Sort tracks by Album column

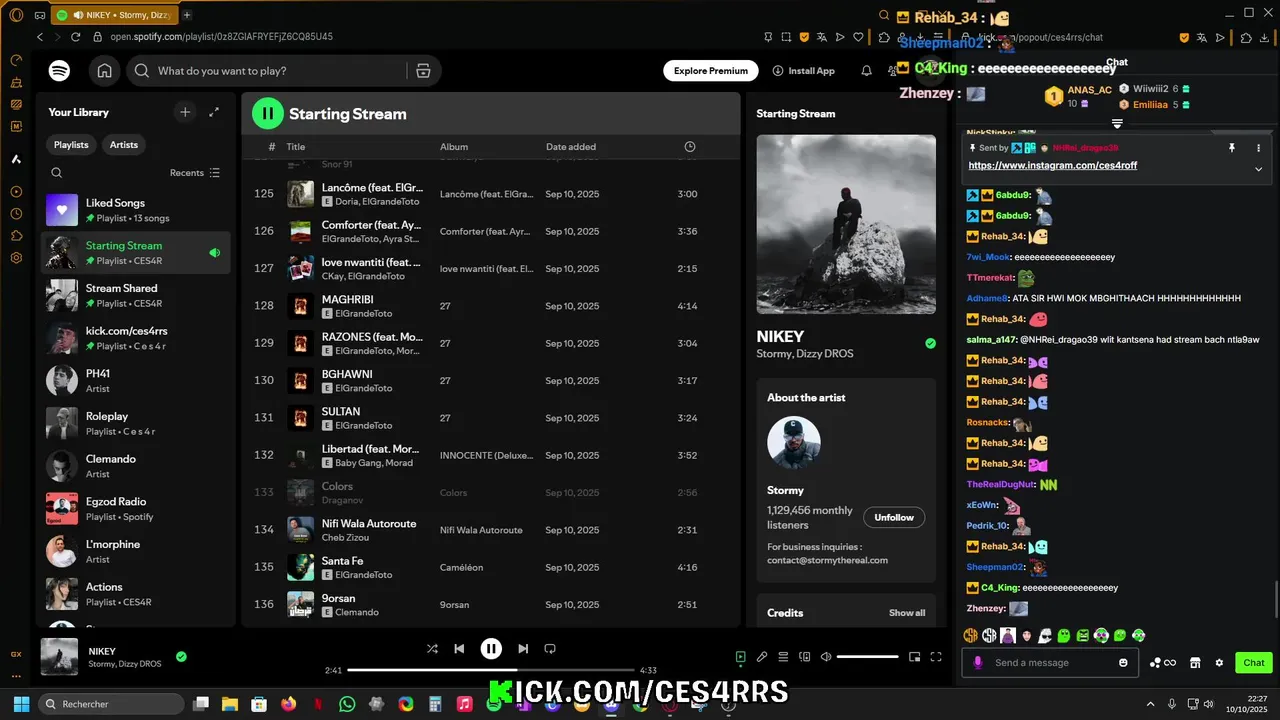tap(454, 147)
